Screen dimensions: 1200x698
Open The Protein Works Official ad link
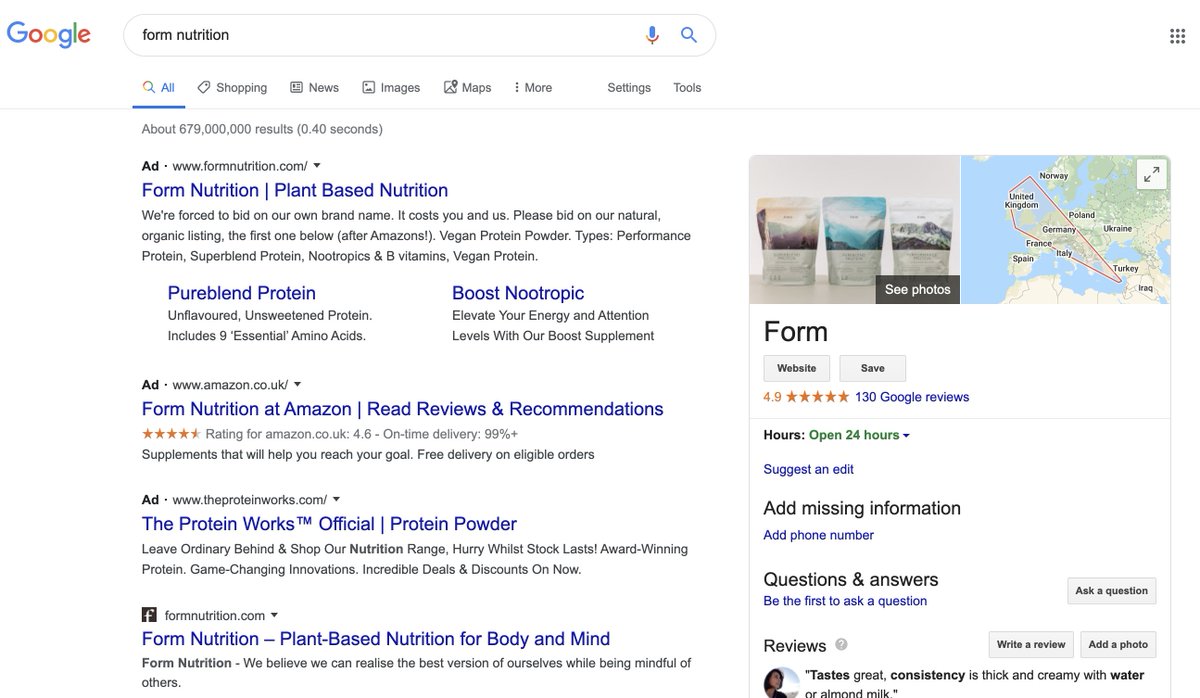[329, 524]
